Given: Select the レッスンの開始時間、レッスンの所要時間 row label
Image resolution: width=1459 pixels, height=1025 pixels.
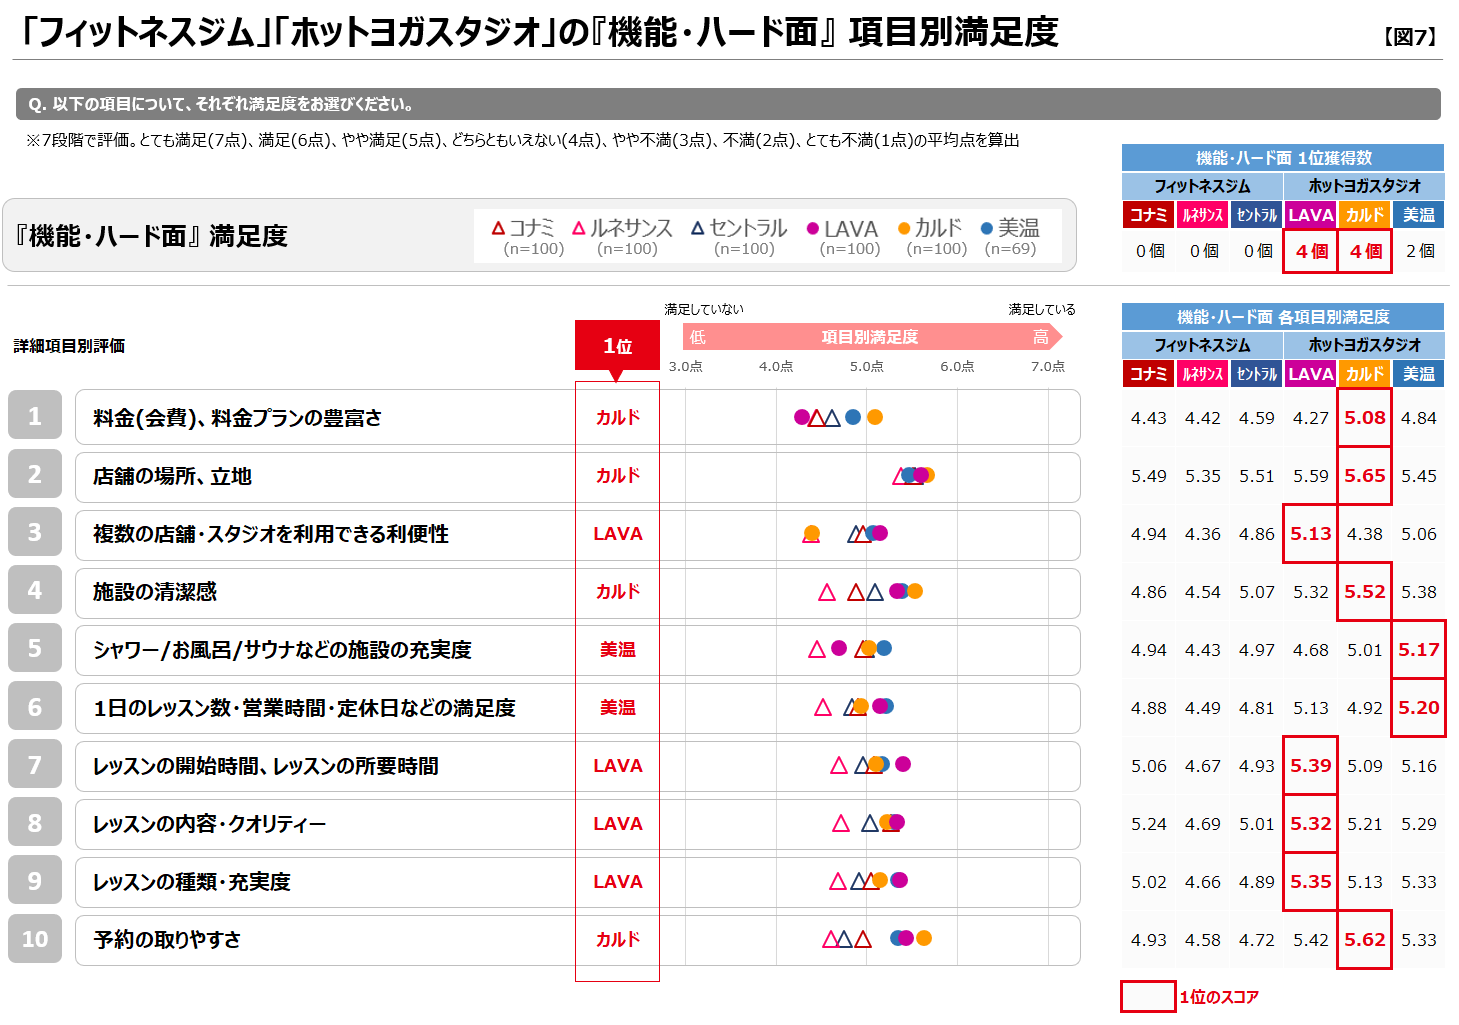Looking at the screenshot, I should point(266,766).
